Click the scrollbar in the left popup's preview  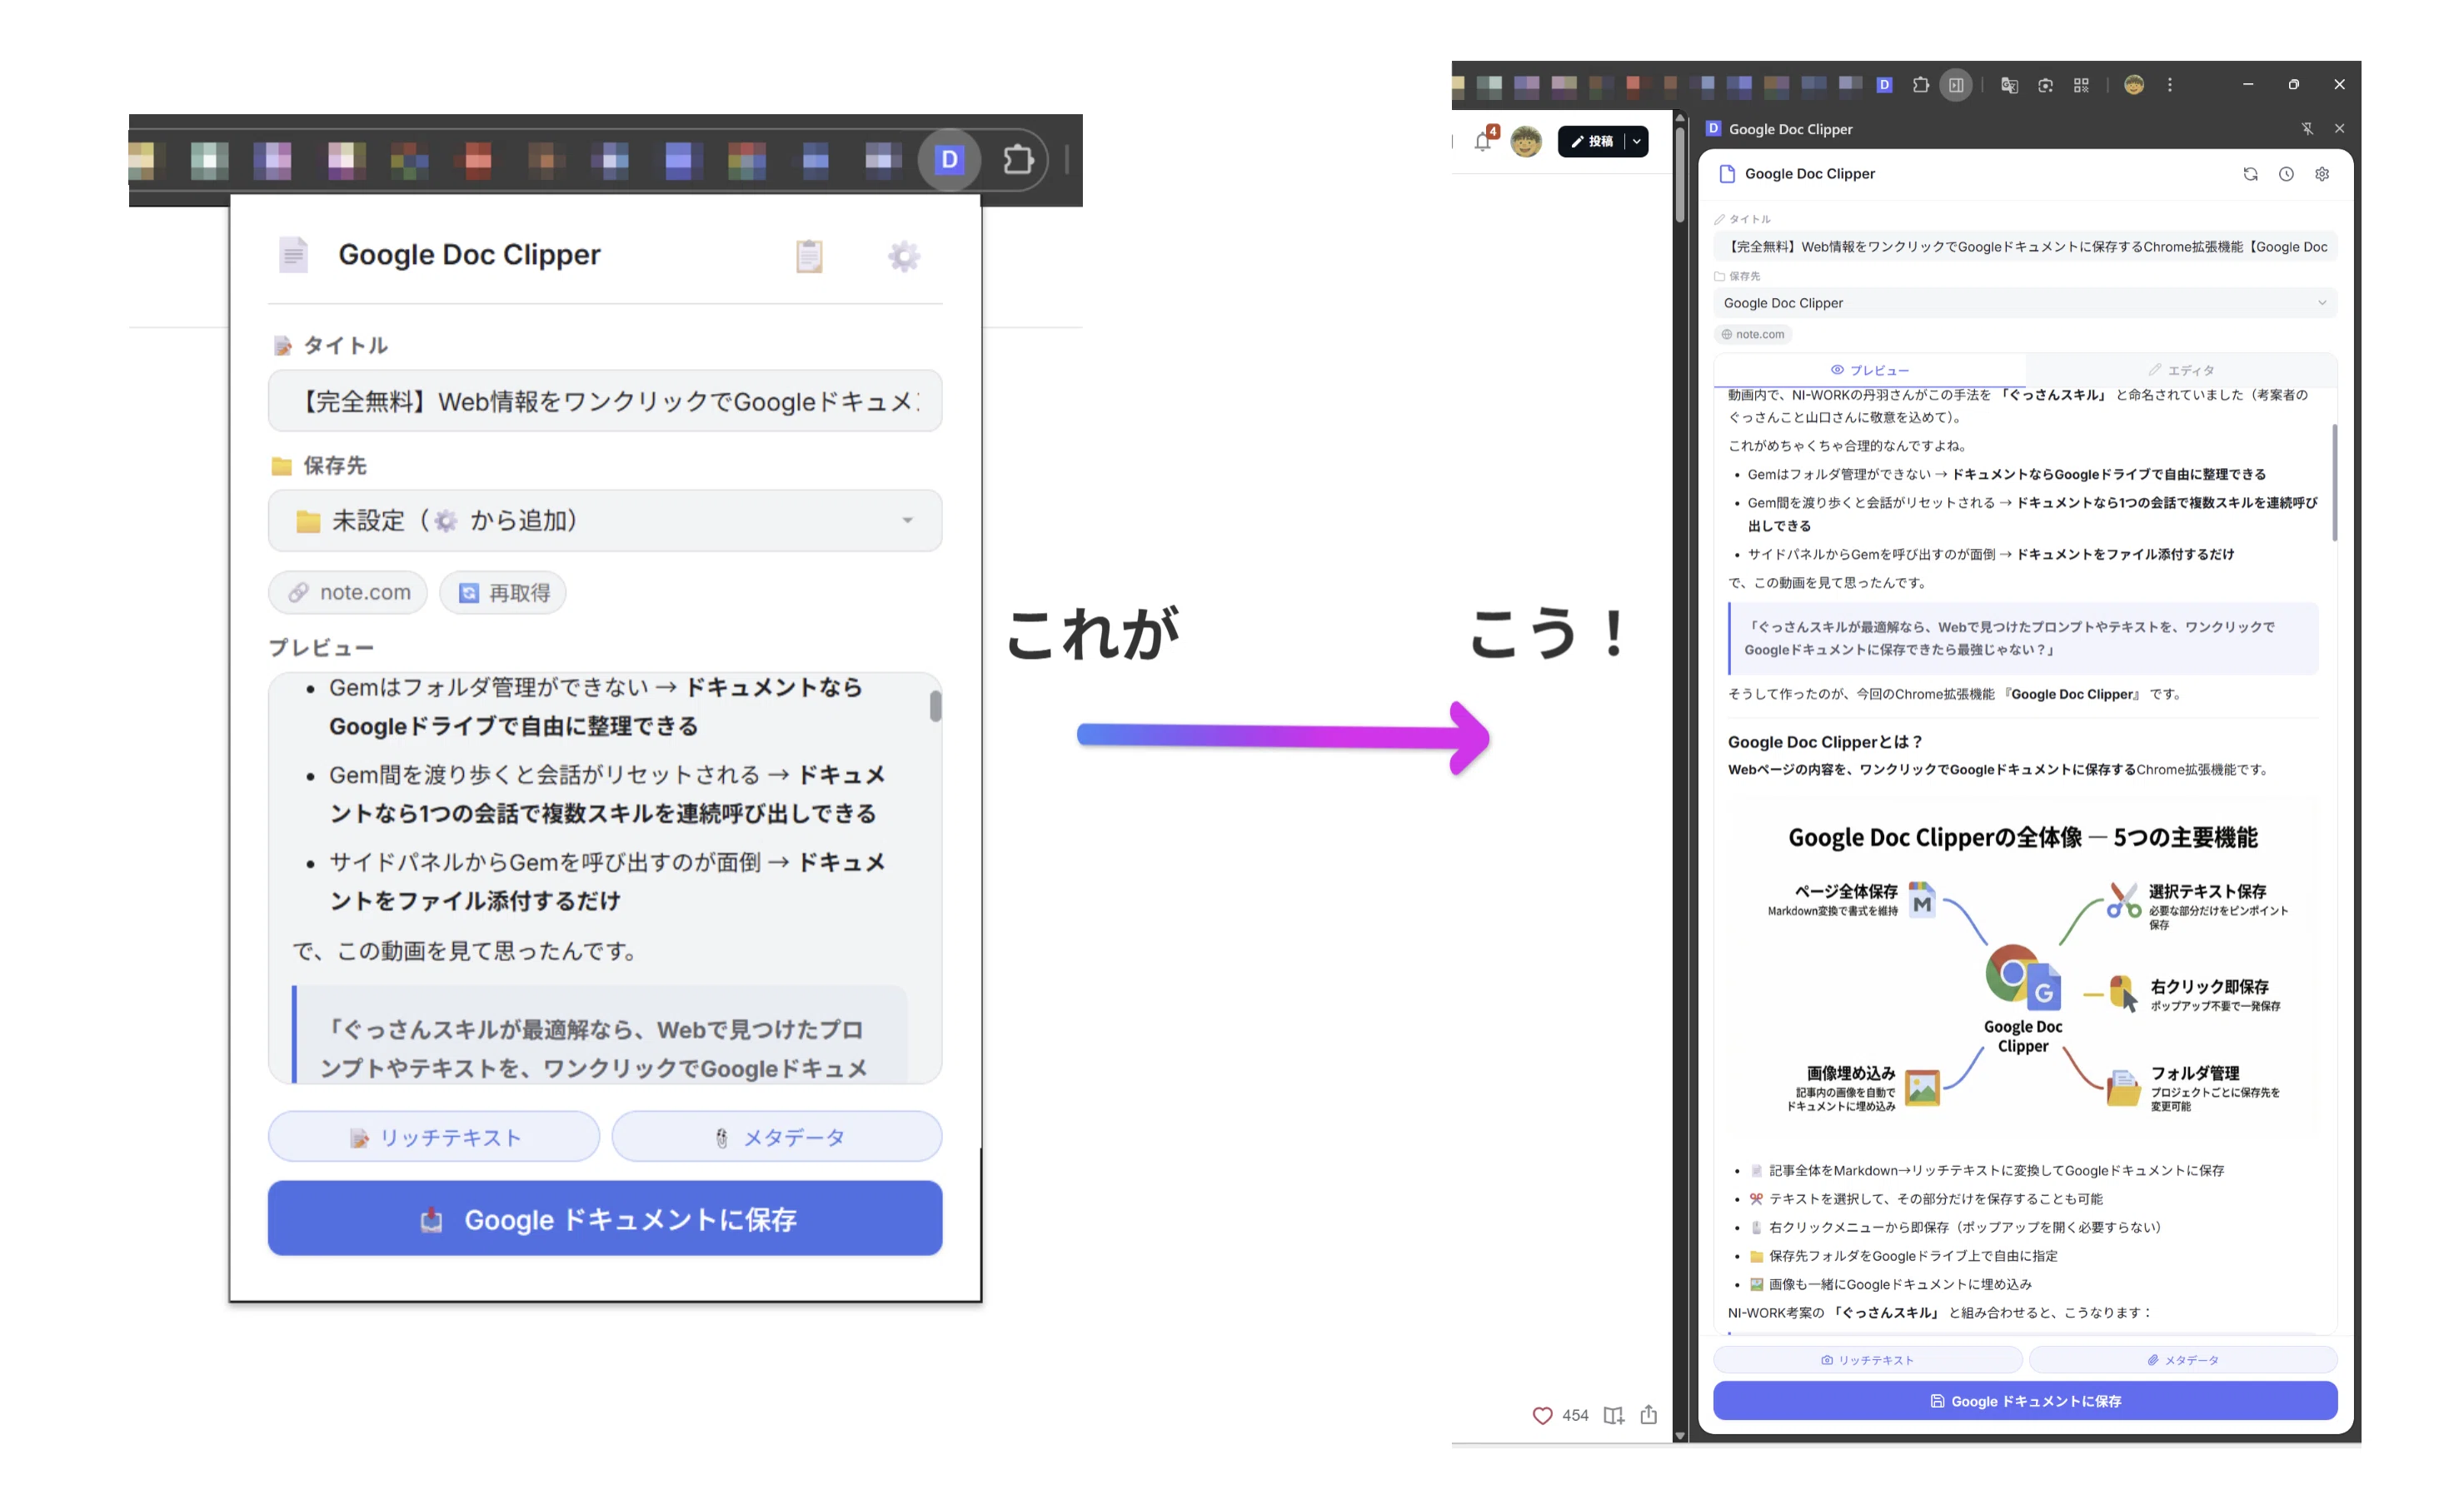935,706
